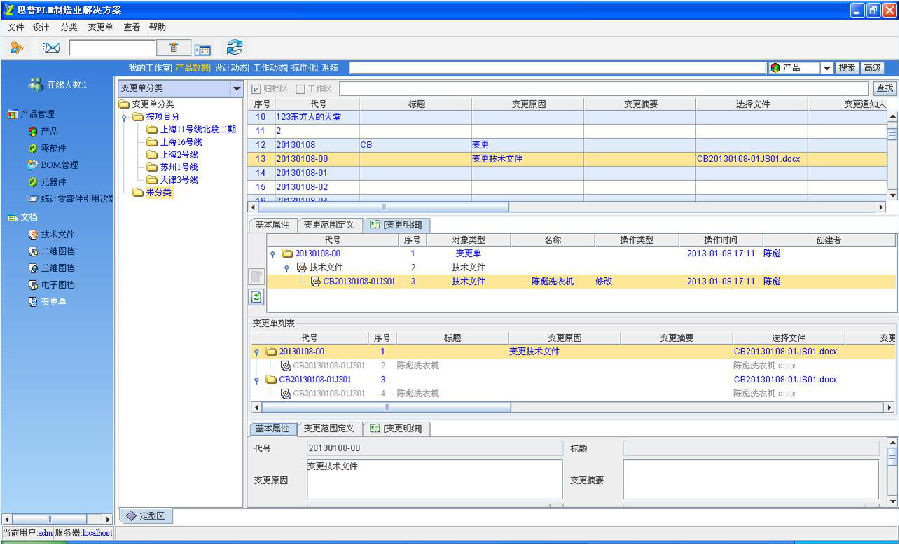Screen dimensions: 899x544
Task: Select the 上海2号线 folder in tree
Action: point(178,154)
